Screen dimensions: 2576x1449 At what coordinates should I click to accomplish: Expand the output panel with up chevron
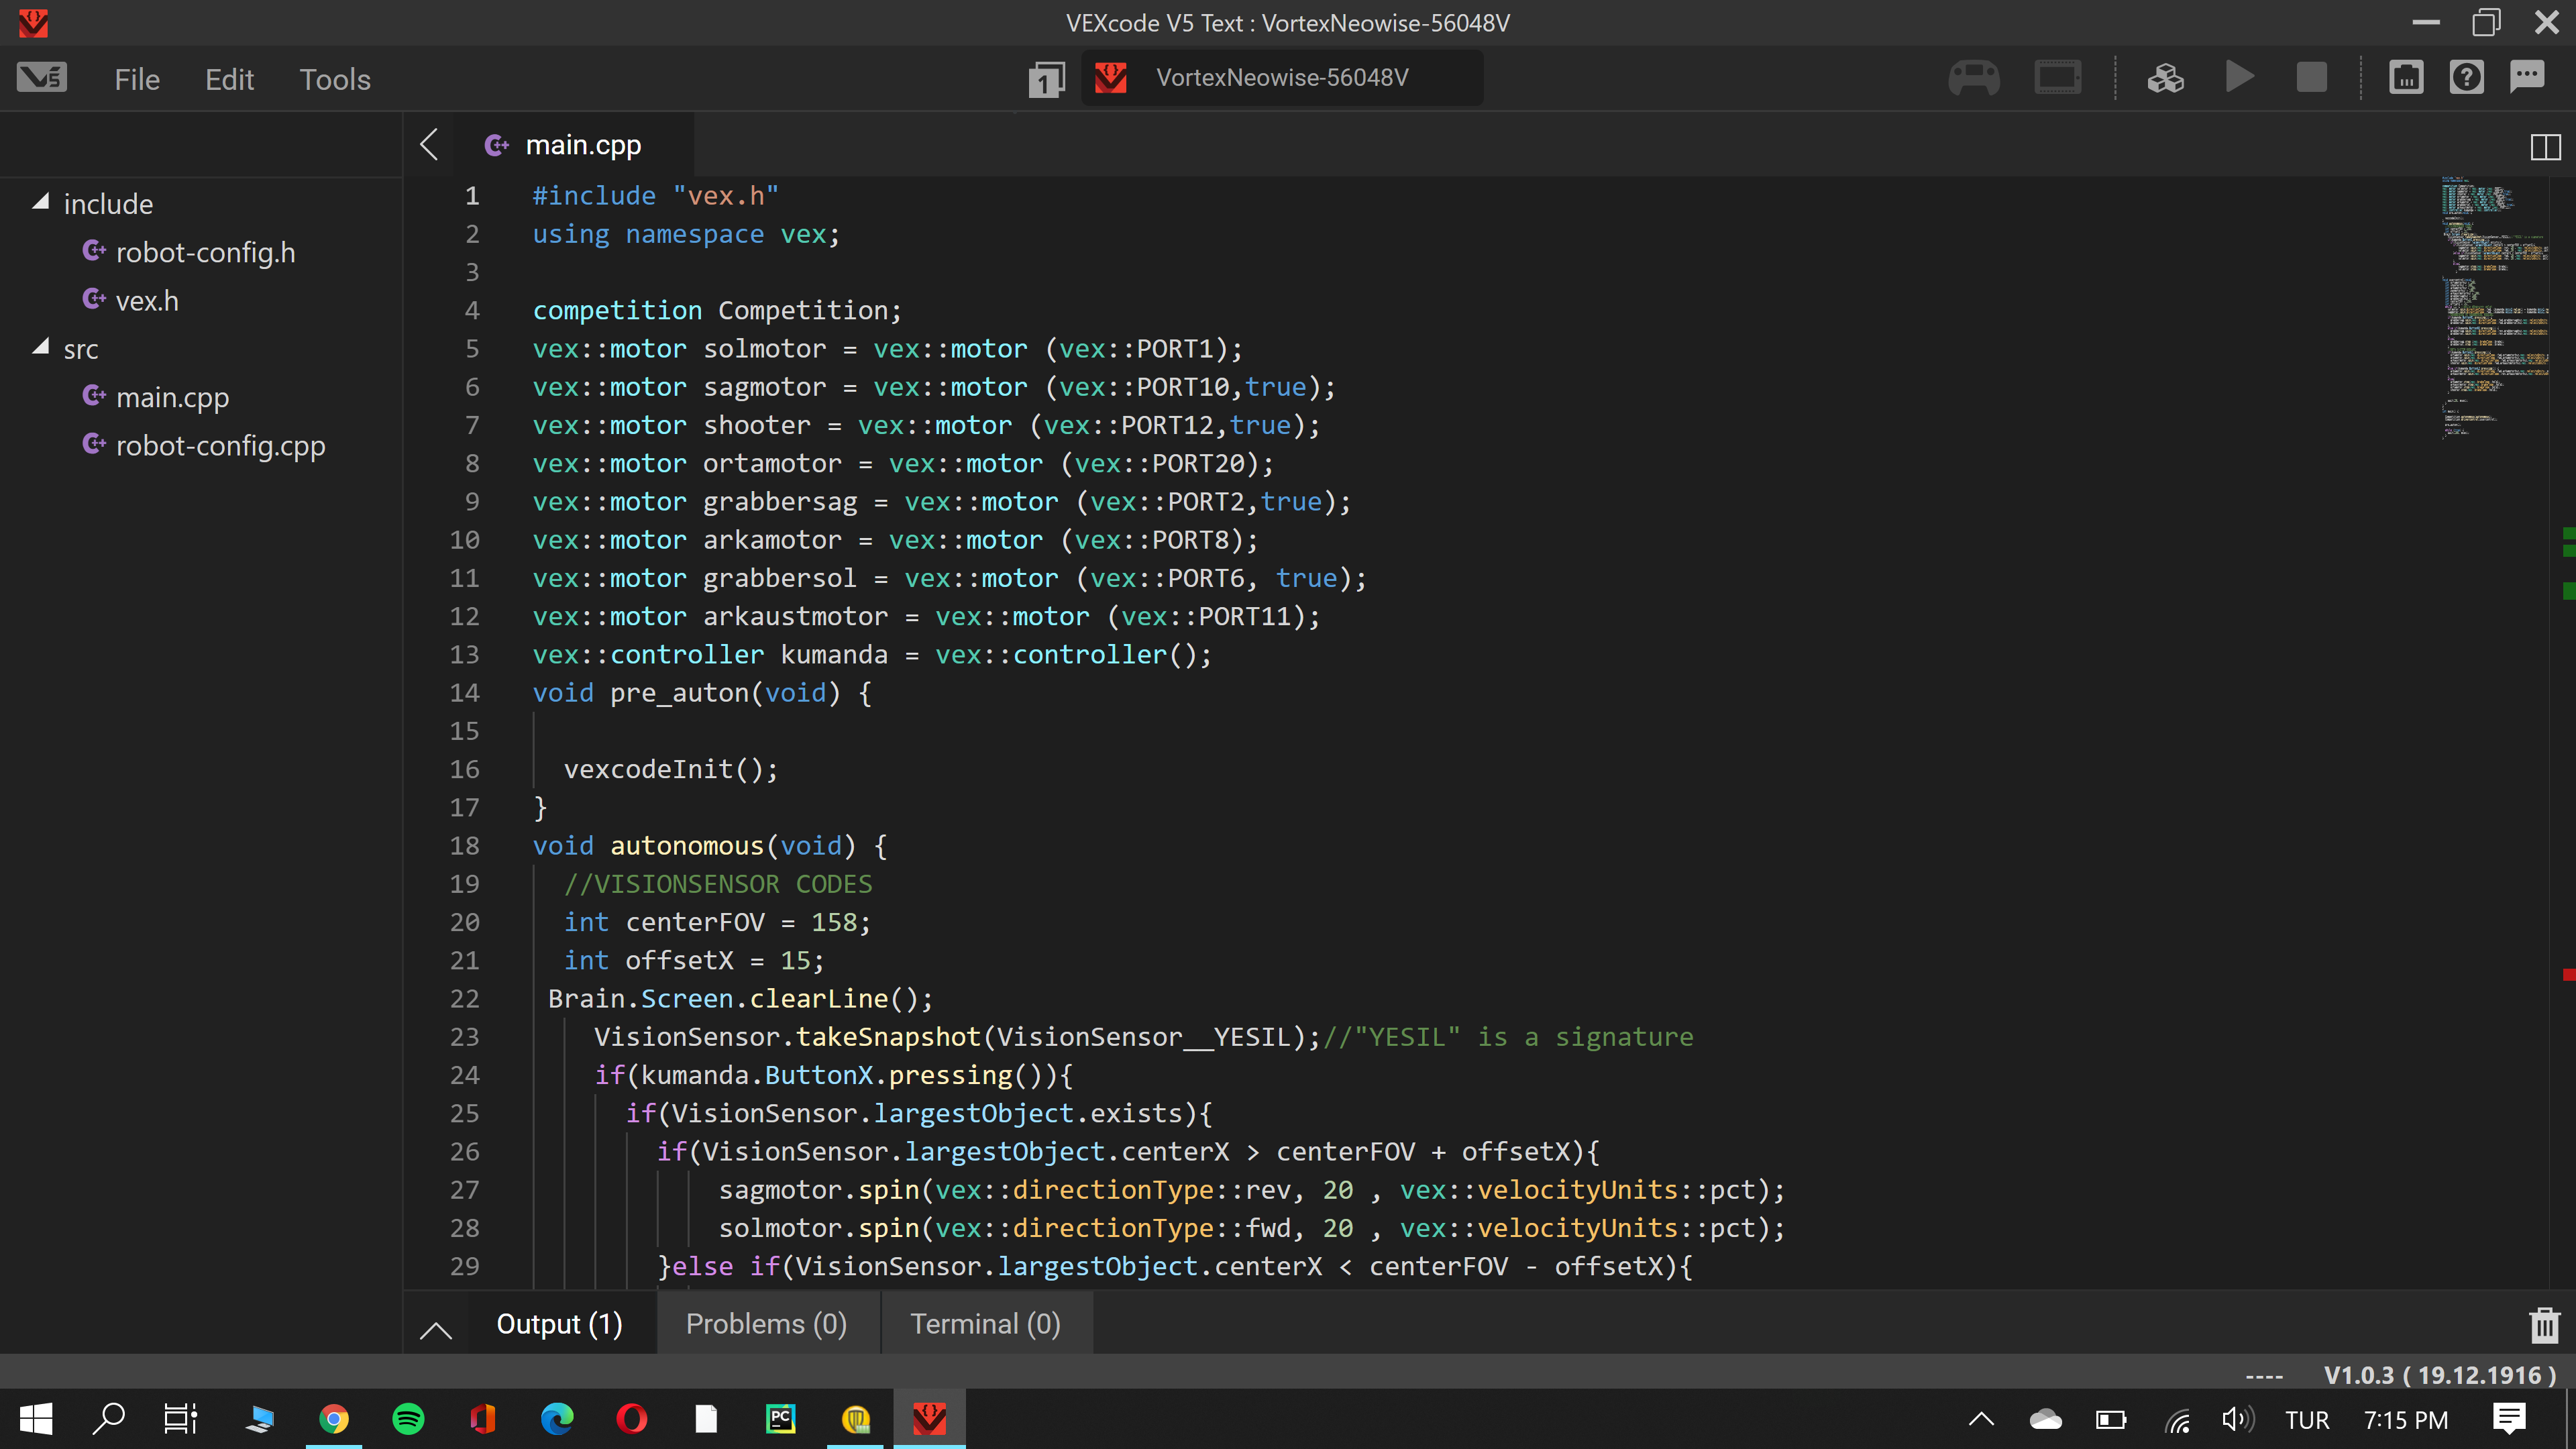[436, 1329]
